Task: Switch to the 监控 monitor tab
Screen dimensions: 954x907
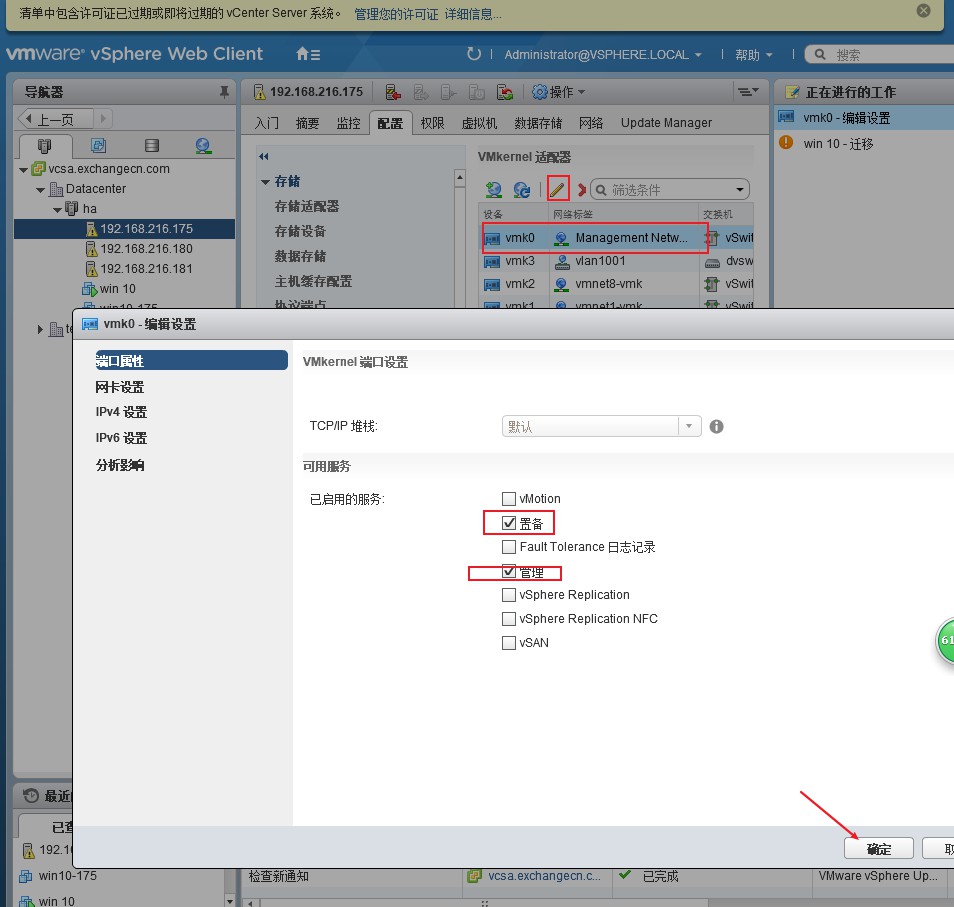Action: 348,123
